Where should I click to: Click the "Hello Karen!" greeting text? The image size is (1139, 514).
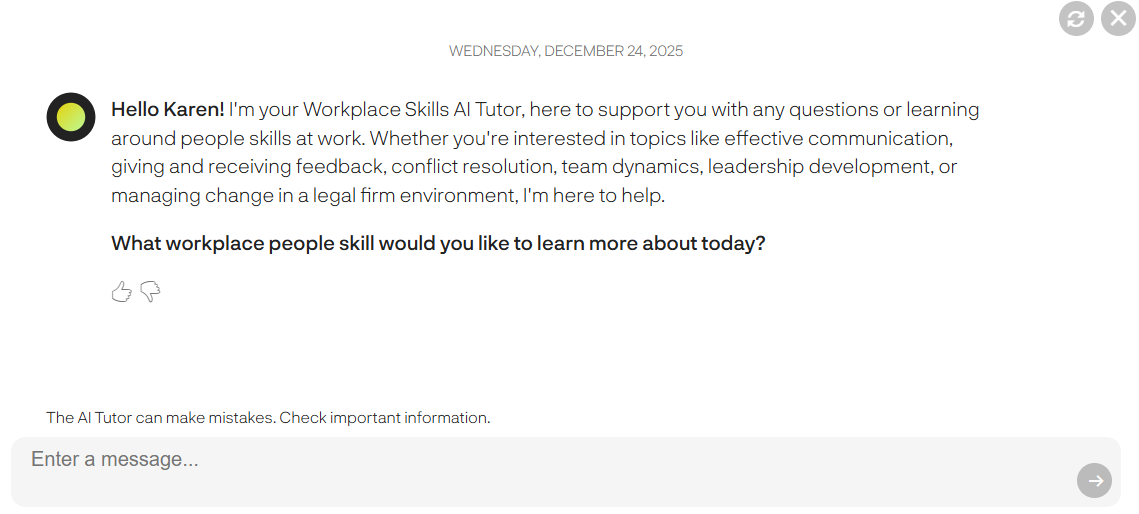168,109
